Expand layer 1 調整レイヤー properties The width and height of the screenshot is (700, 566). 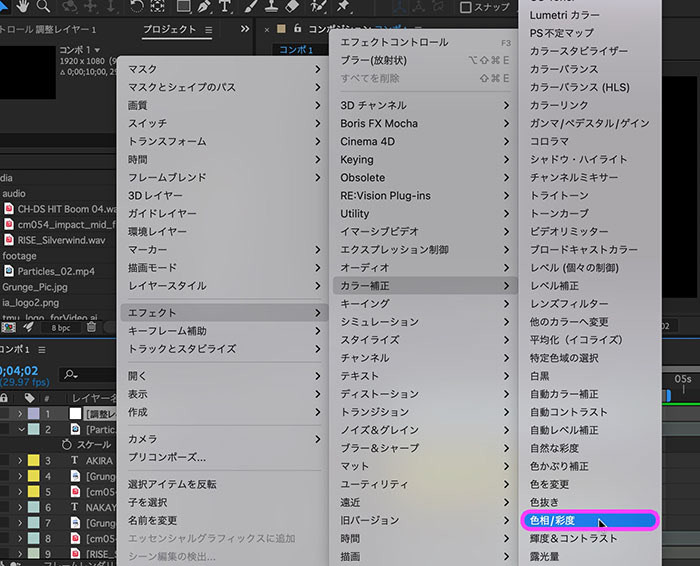click(20, 414)
